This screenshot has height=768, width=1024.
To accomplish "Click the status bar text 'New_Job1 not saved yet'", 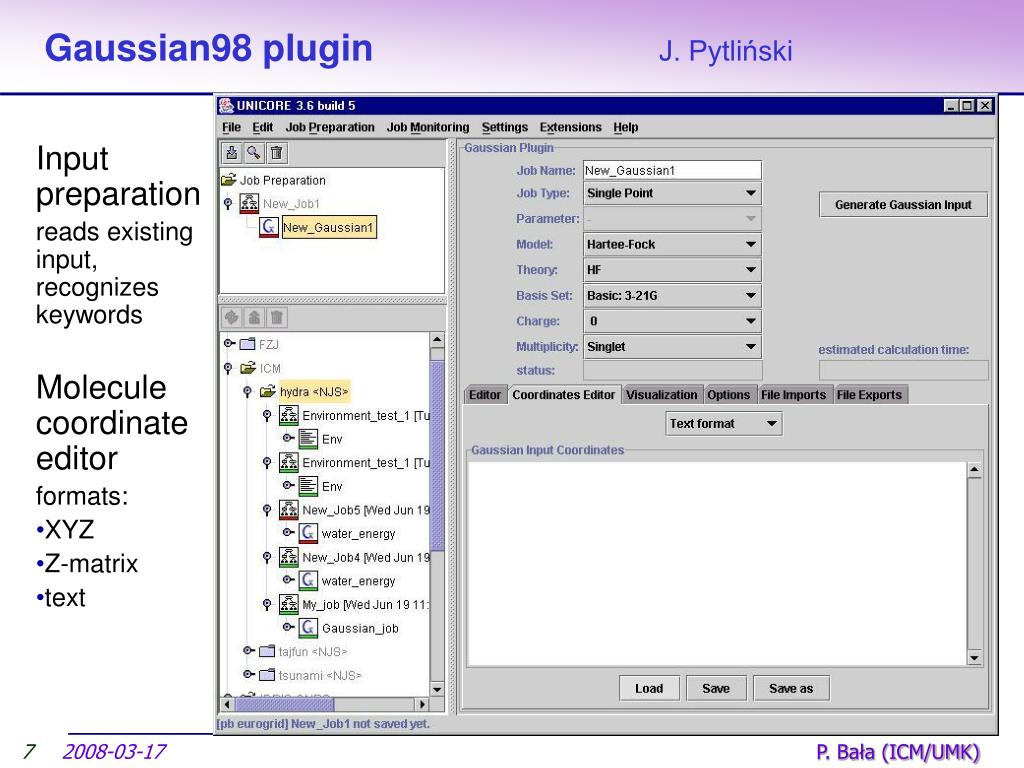I will pyautogui.click(x=360, y=724).
